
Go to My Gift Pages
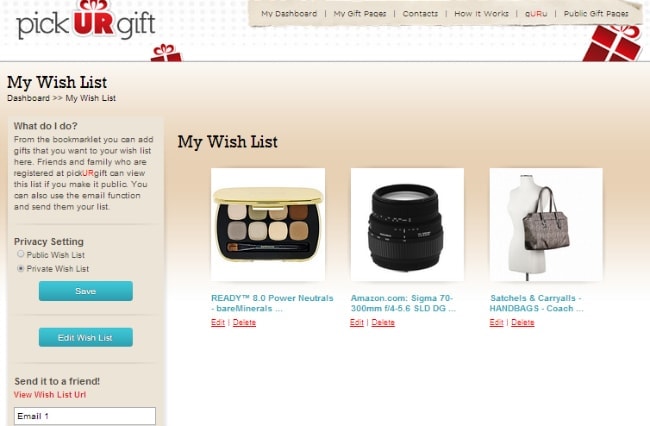tap(360, 13)
